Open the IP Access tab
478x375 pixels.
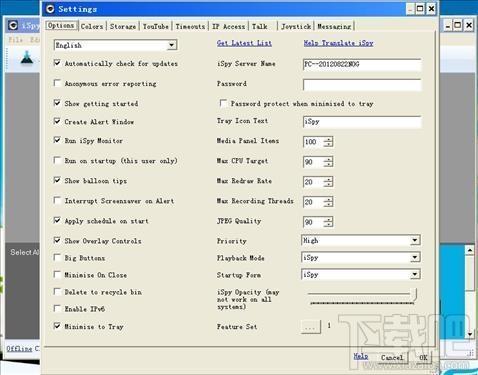pyautogui.click(x=229, y=26)
